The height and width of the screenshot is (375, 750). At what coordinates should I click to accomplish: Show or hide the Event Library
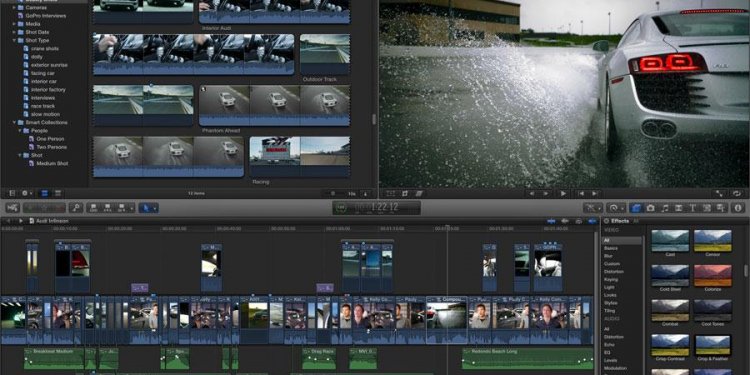pos(11,193)
